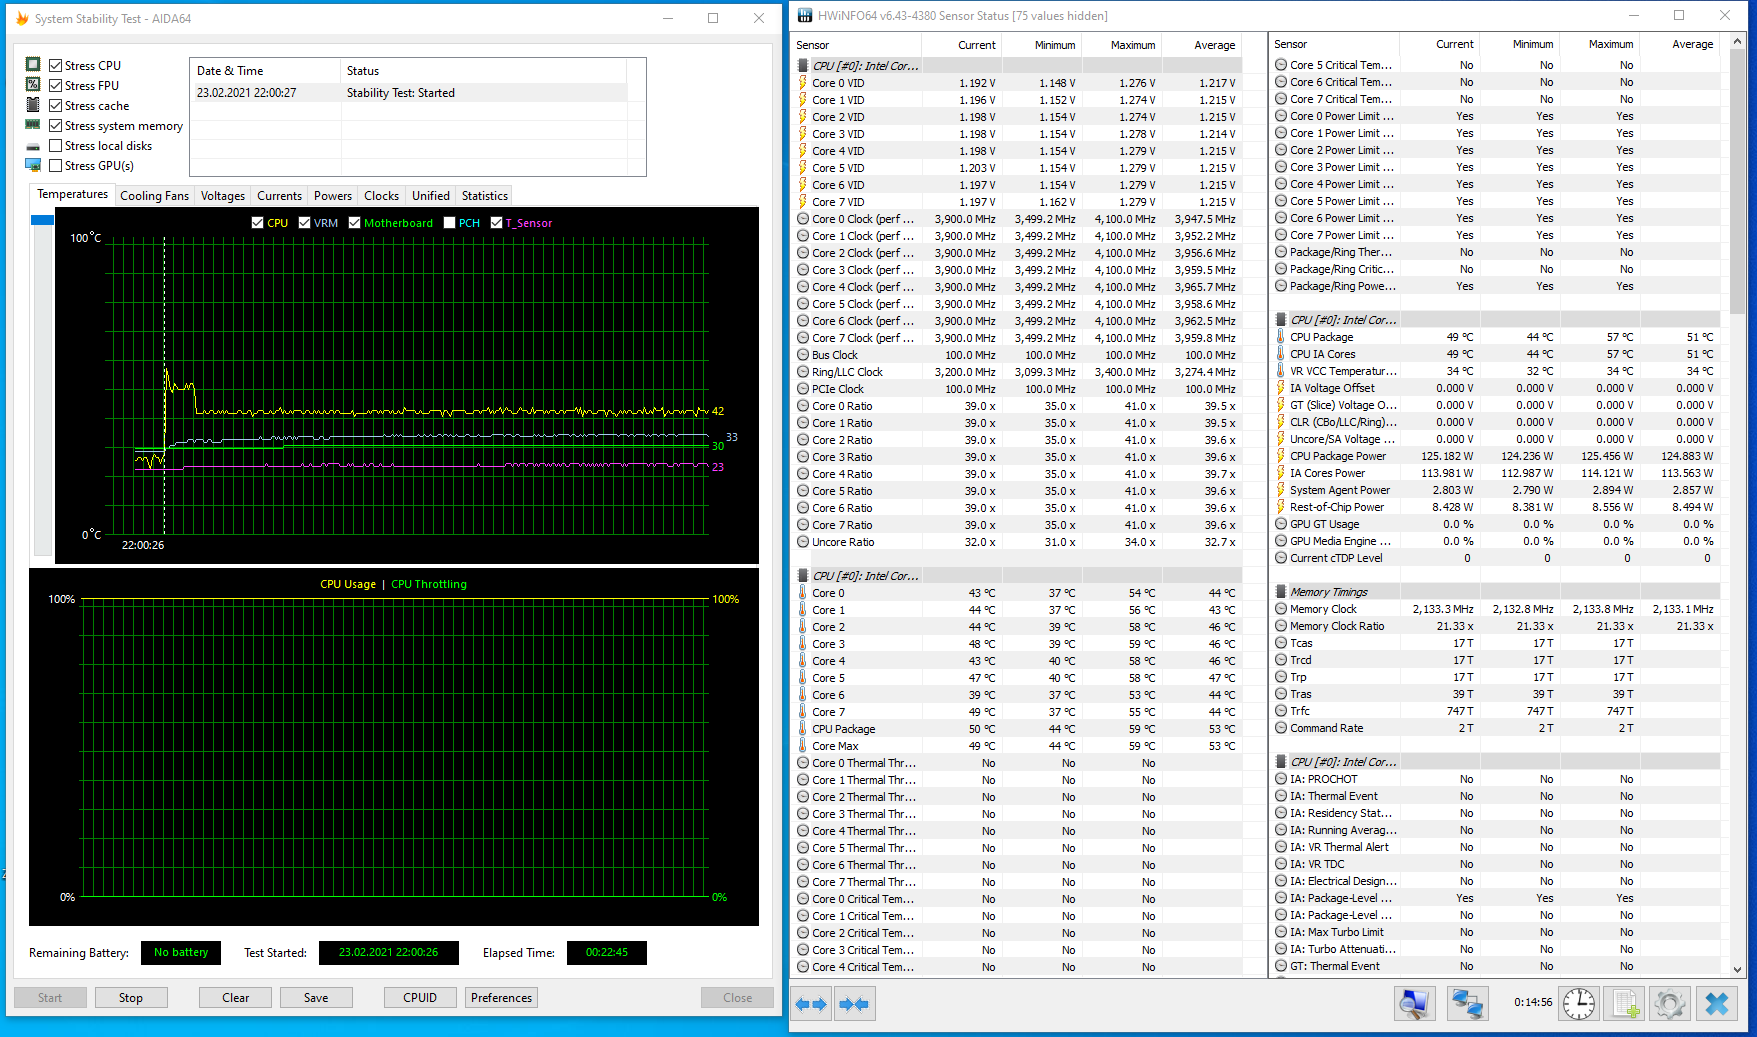Open AIDA64 test Preferences
Viewport: 1757px width, 1037px height.
point(502,998)
